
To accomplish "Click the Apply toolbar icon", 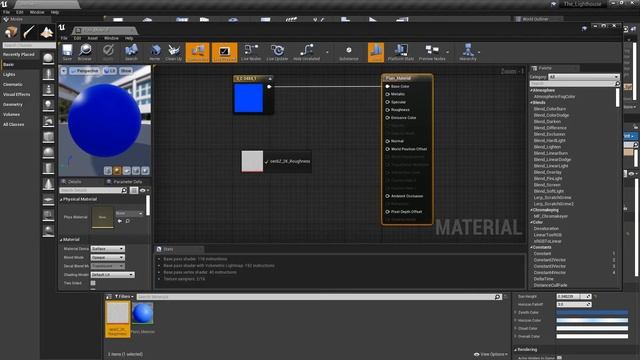I will click(108, 52).
